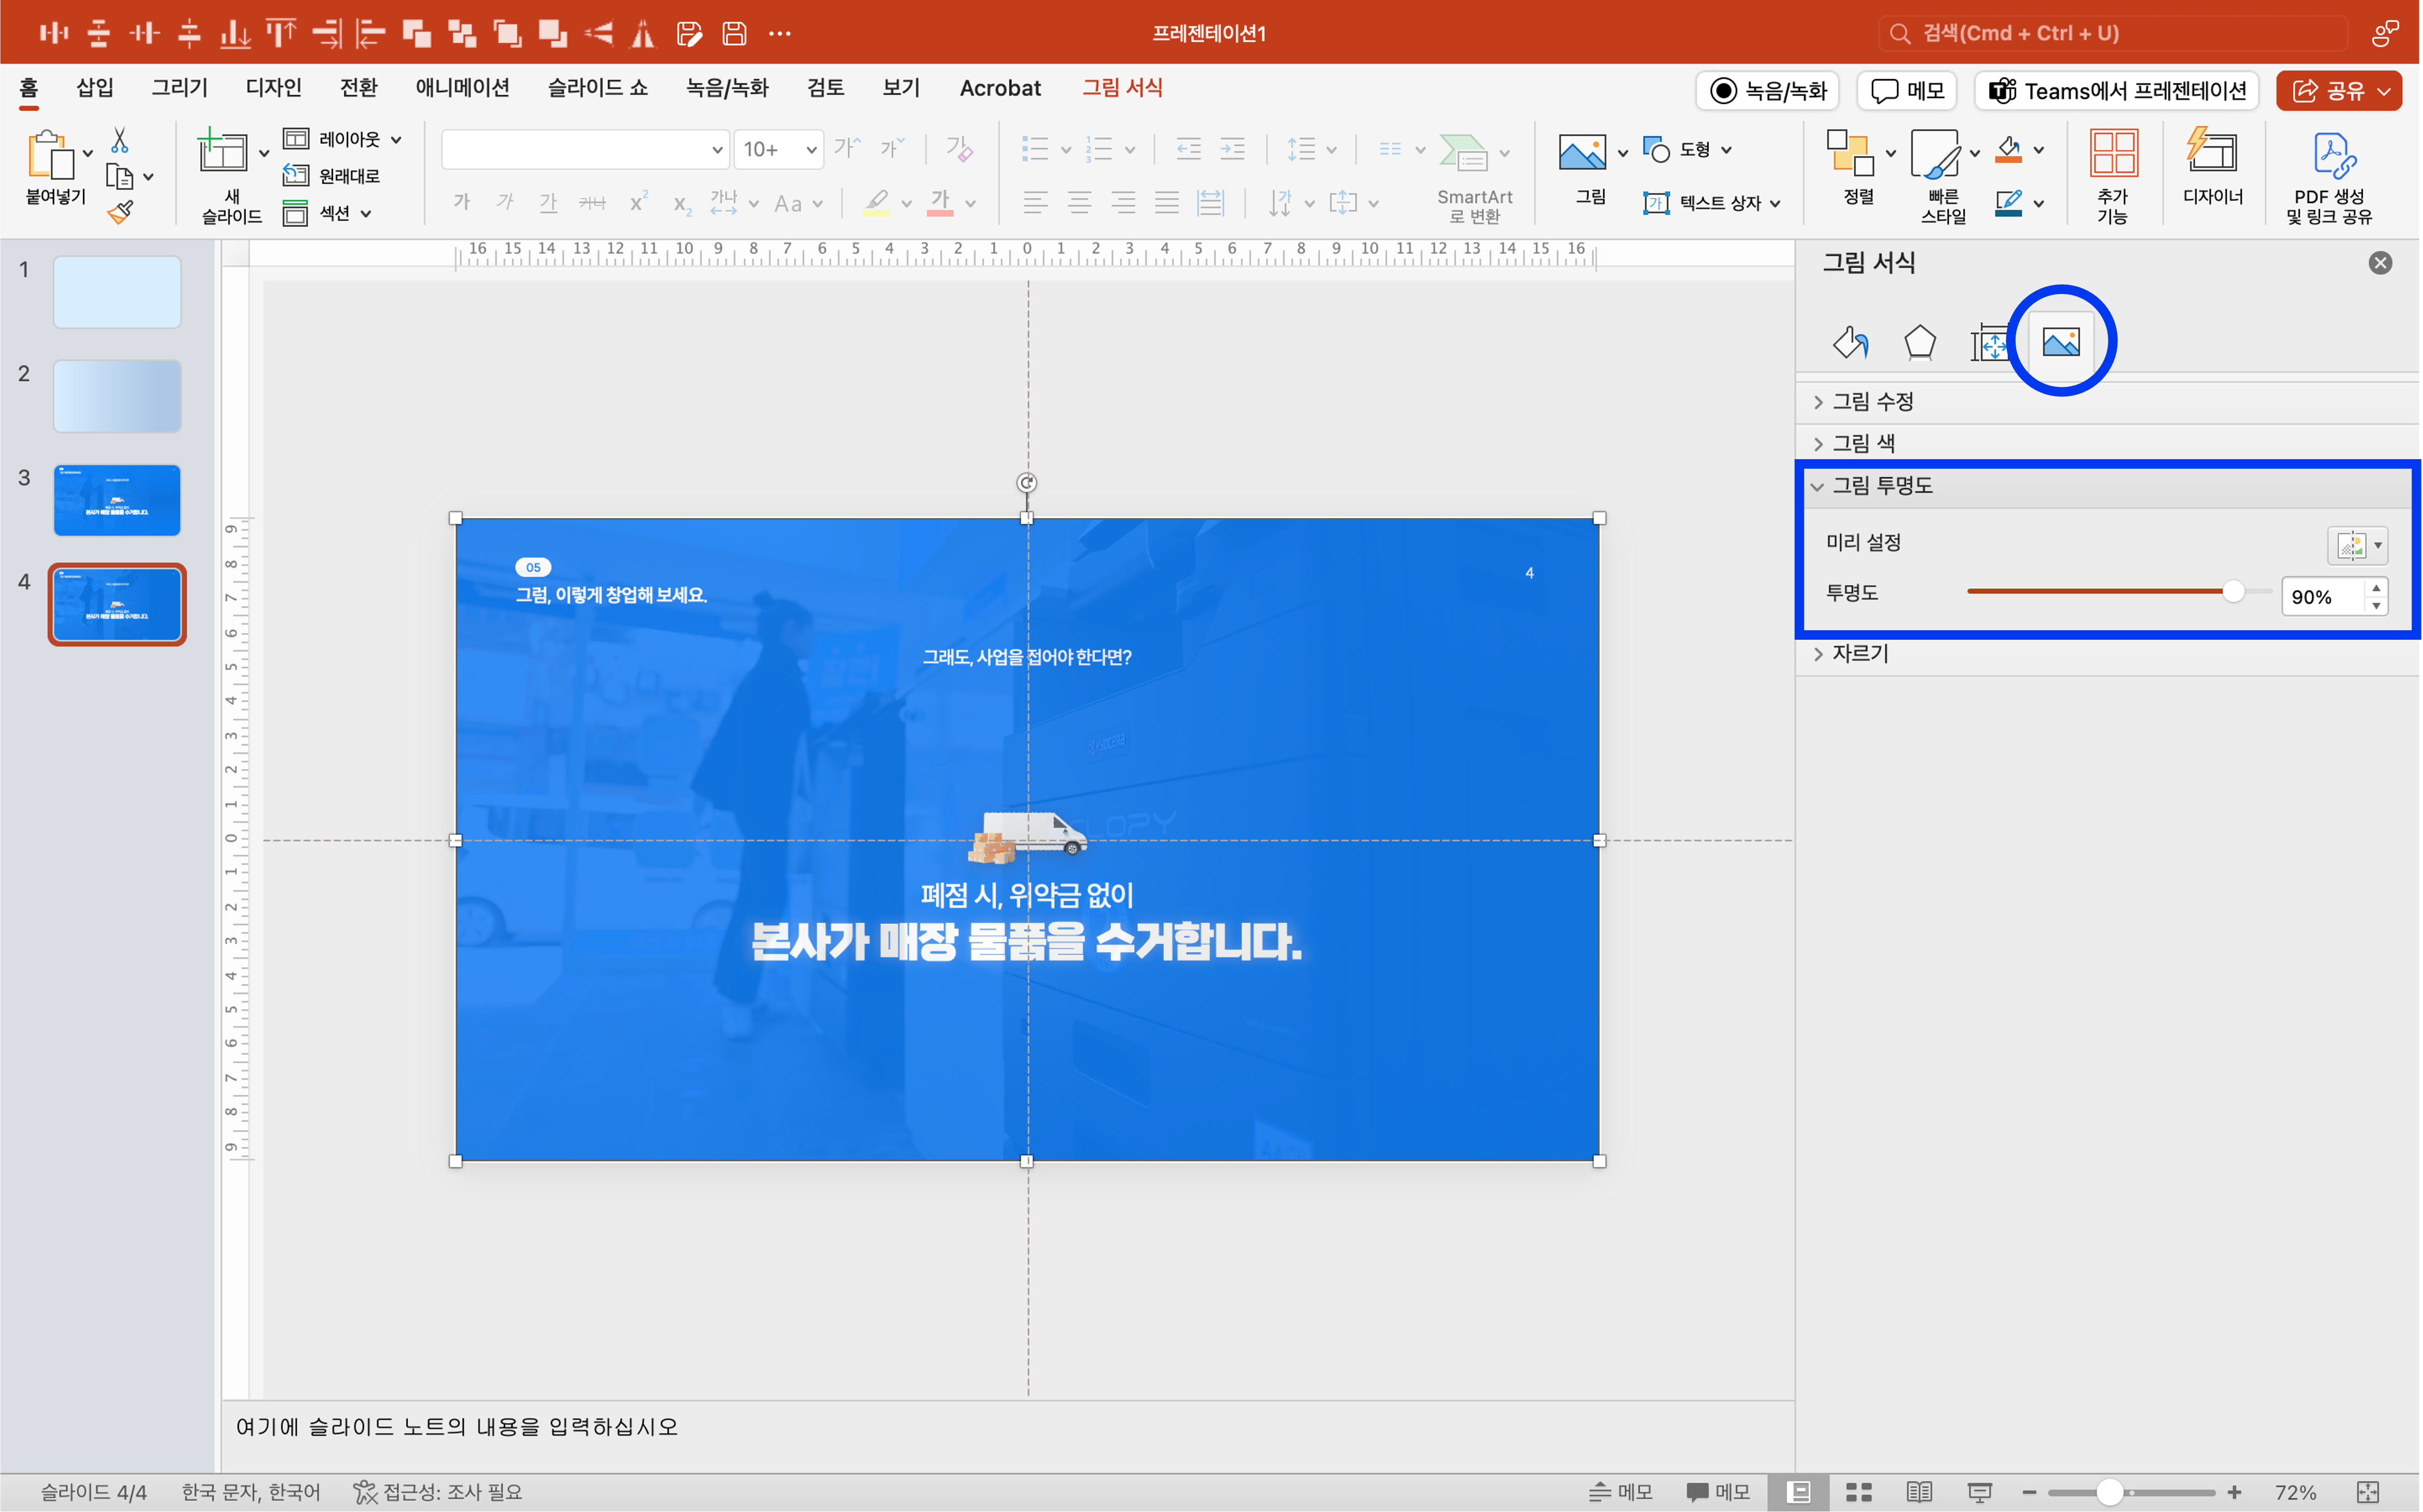Click the Slide Show icon in status bar

click(x=1980, y=1492)
